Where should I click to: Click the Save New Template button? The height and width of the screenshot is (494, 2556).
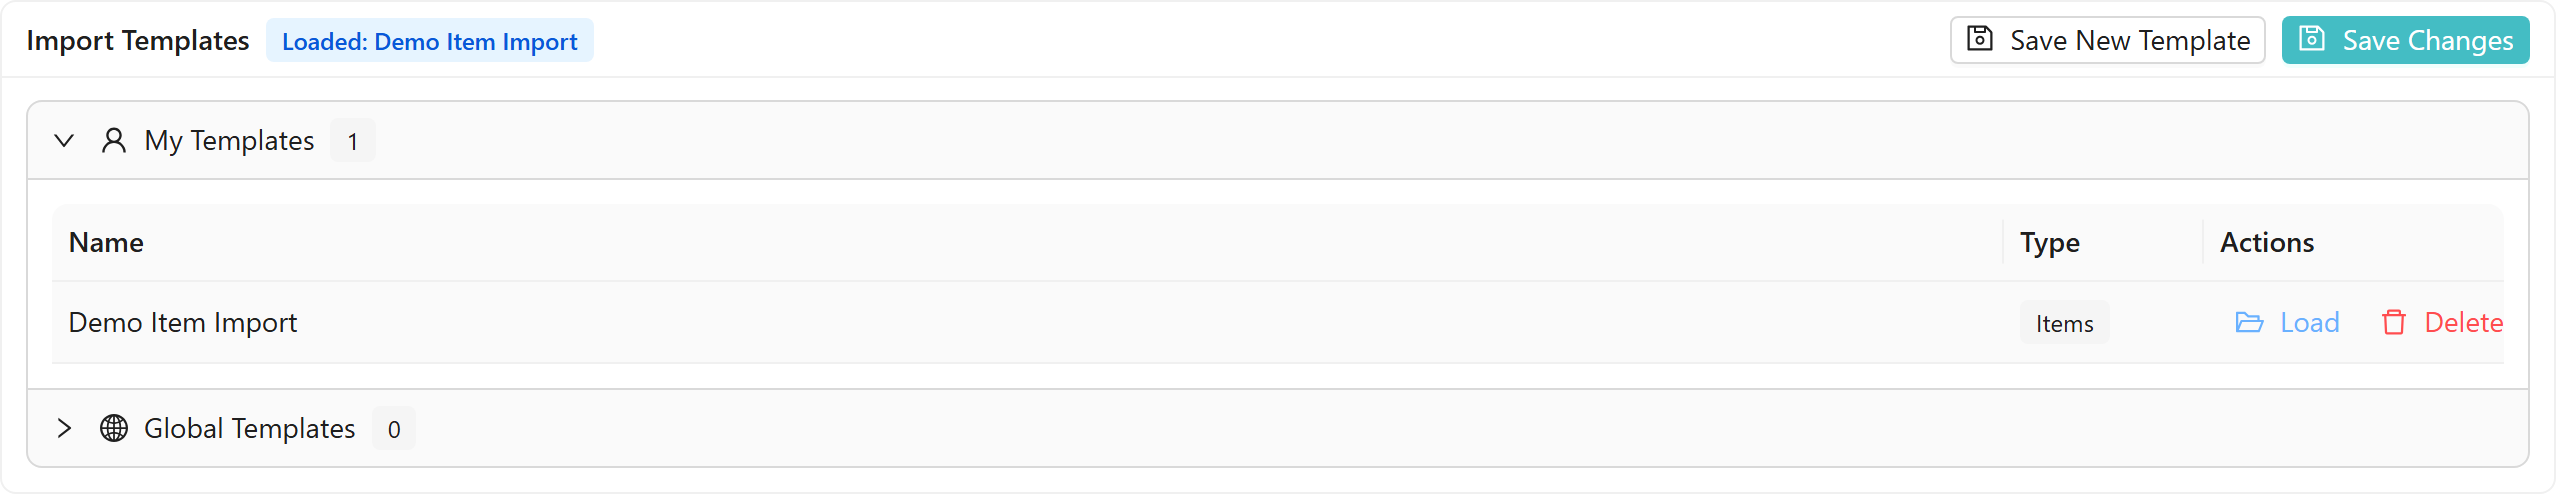(x=2108, y=40)
